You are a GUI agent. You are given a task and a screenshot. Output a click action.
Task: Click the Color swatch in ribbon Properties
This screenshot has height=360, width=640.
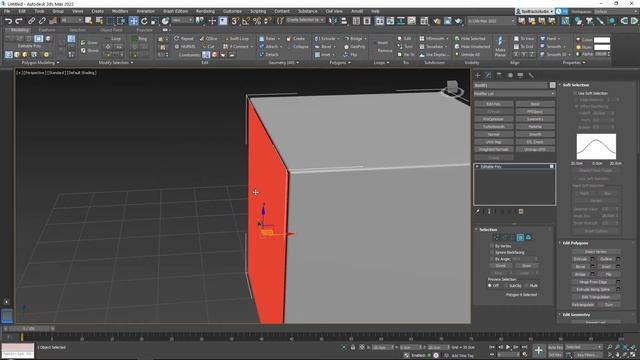(x=602, y=40)
